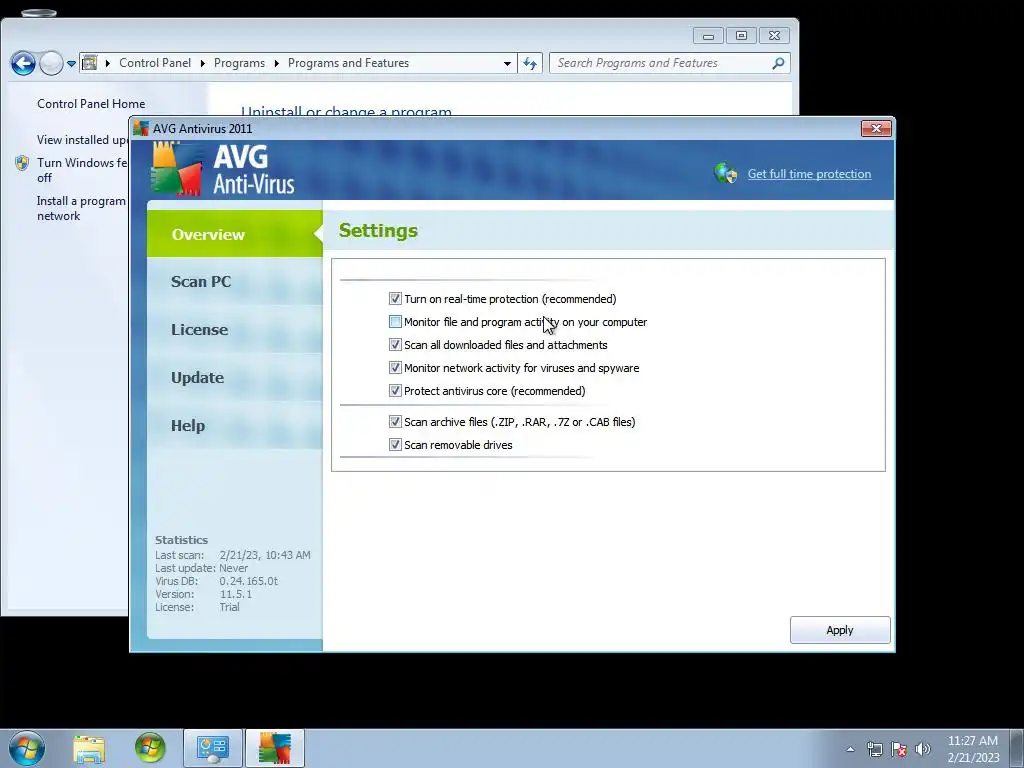Click the Last scan date 2/21/23, 10:43 AM

tap(265, 555)
